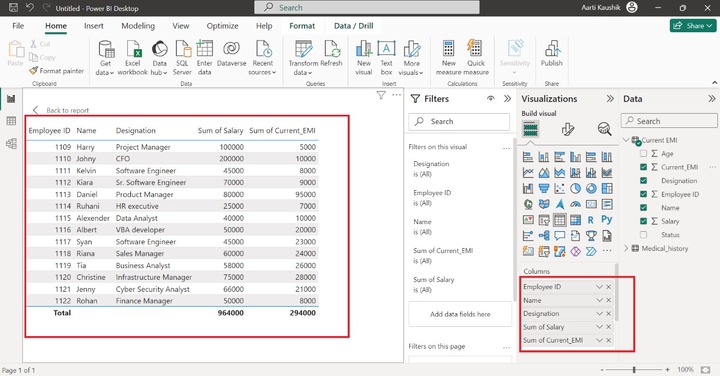
Task: Open Sum of Salary column dropdown
Action: coord(599,327)
